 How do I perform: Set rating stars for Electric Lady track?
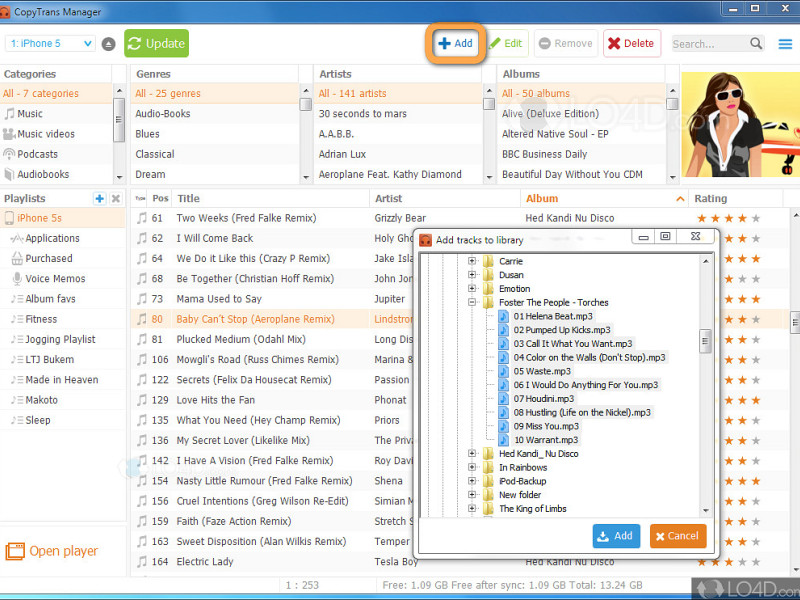[x=729, y=562]
